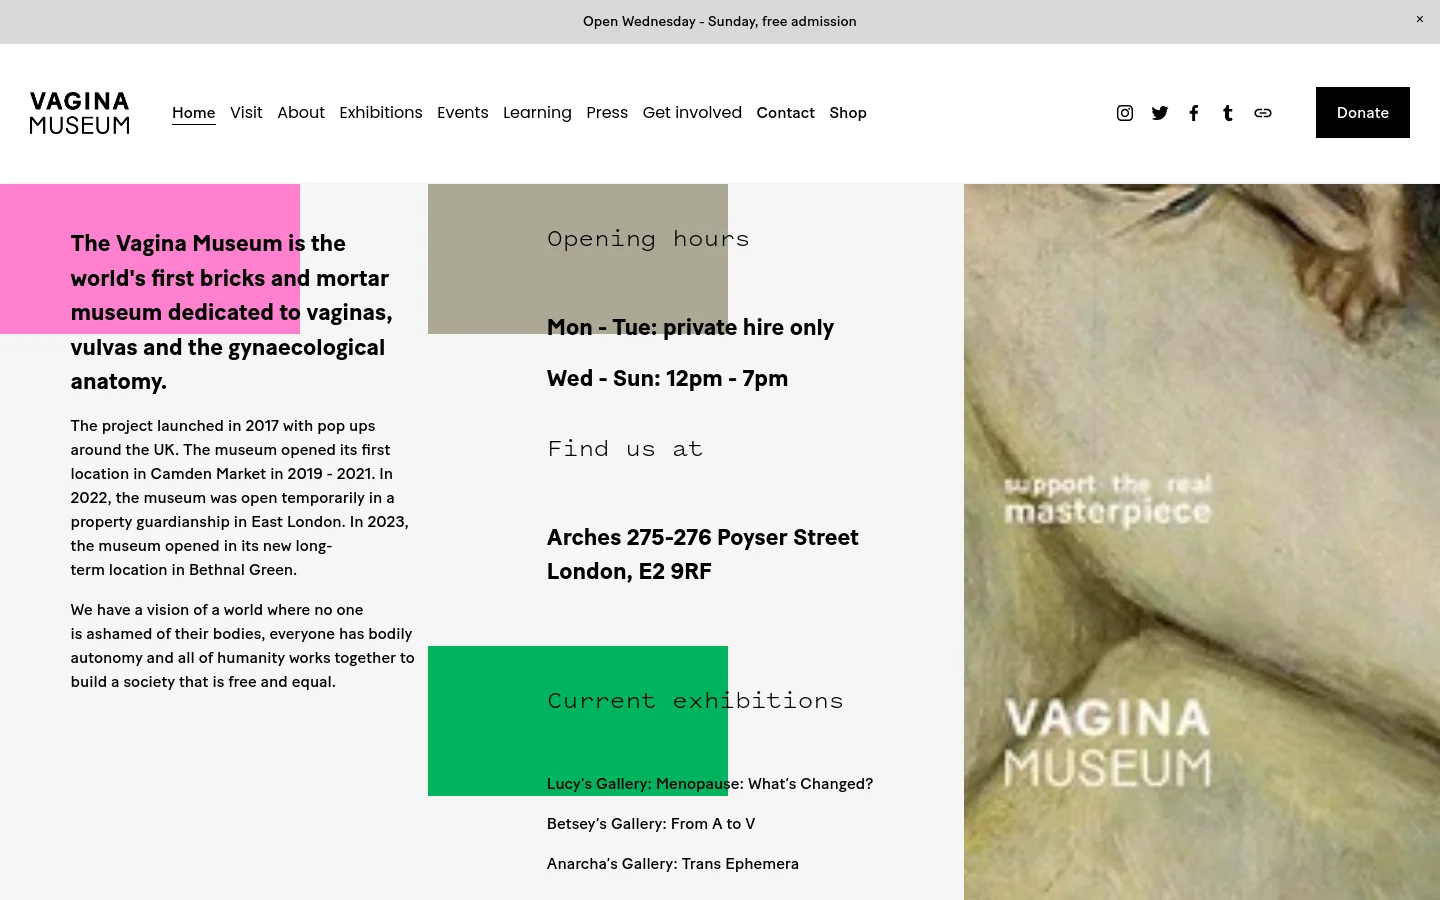Visit the Shop
This screenshot has height=900, width=1440.
848,113
